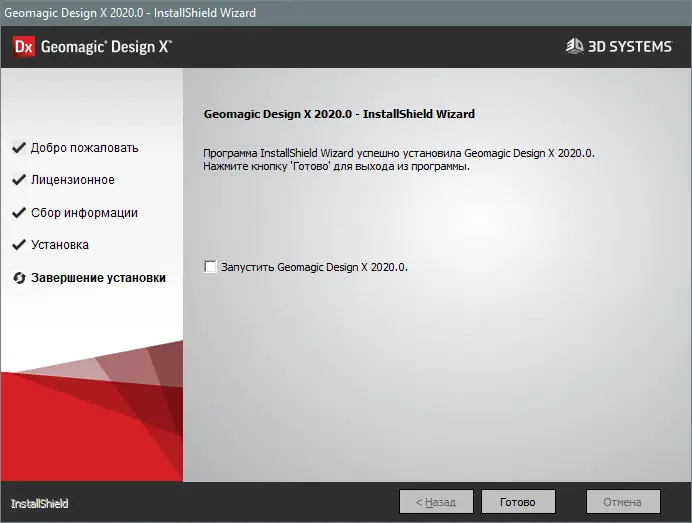Select the Установка step label
692x523 pixels.
click(60, 245)
